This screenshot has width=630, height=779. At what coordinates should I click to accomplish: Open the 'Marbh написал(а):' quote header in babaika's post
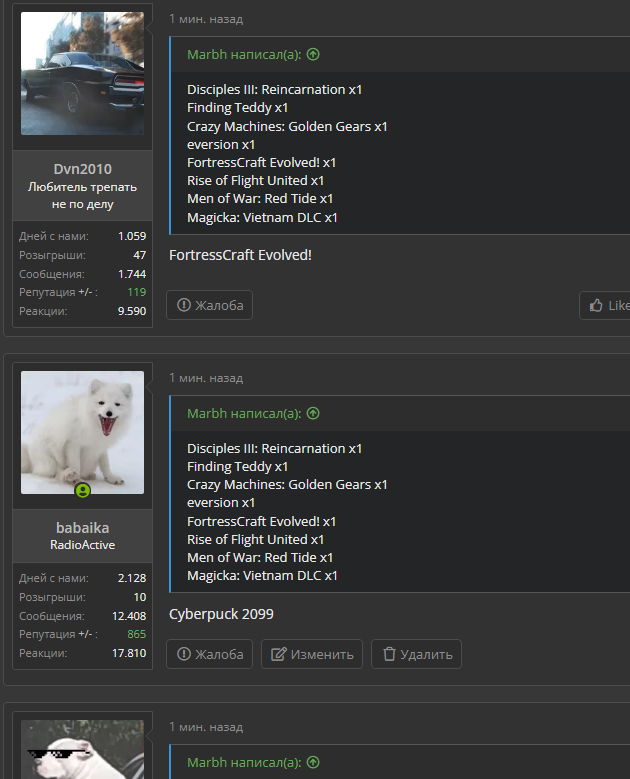point(244,413)
